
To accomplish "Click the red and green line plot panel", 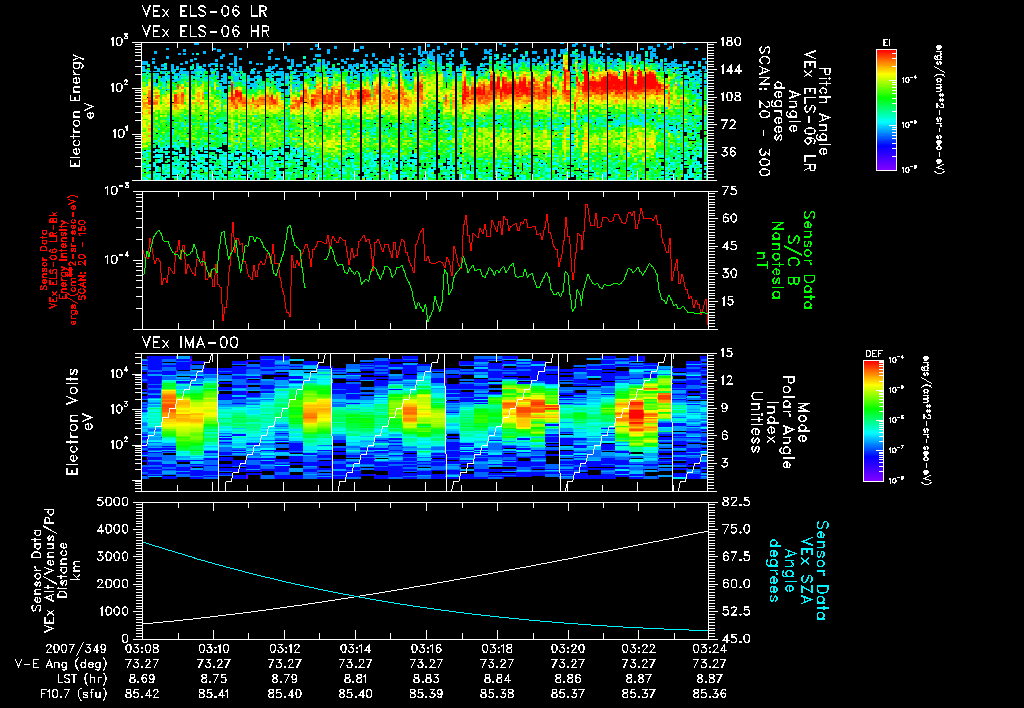I will point(425,260).
